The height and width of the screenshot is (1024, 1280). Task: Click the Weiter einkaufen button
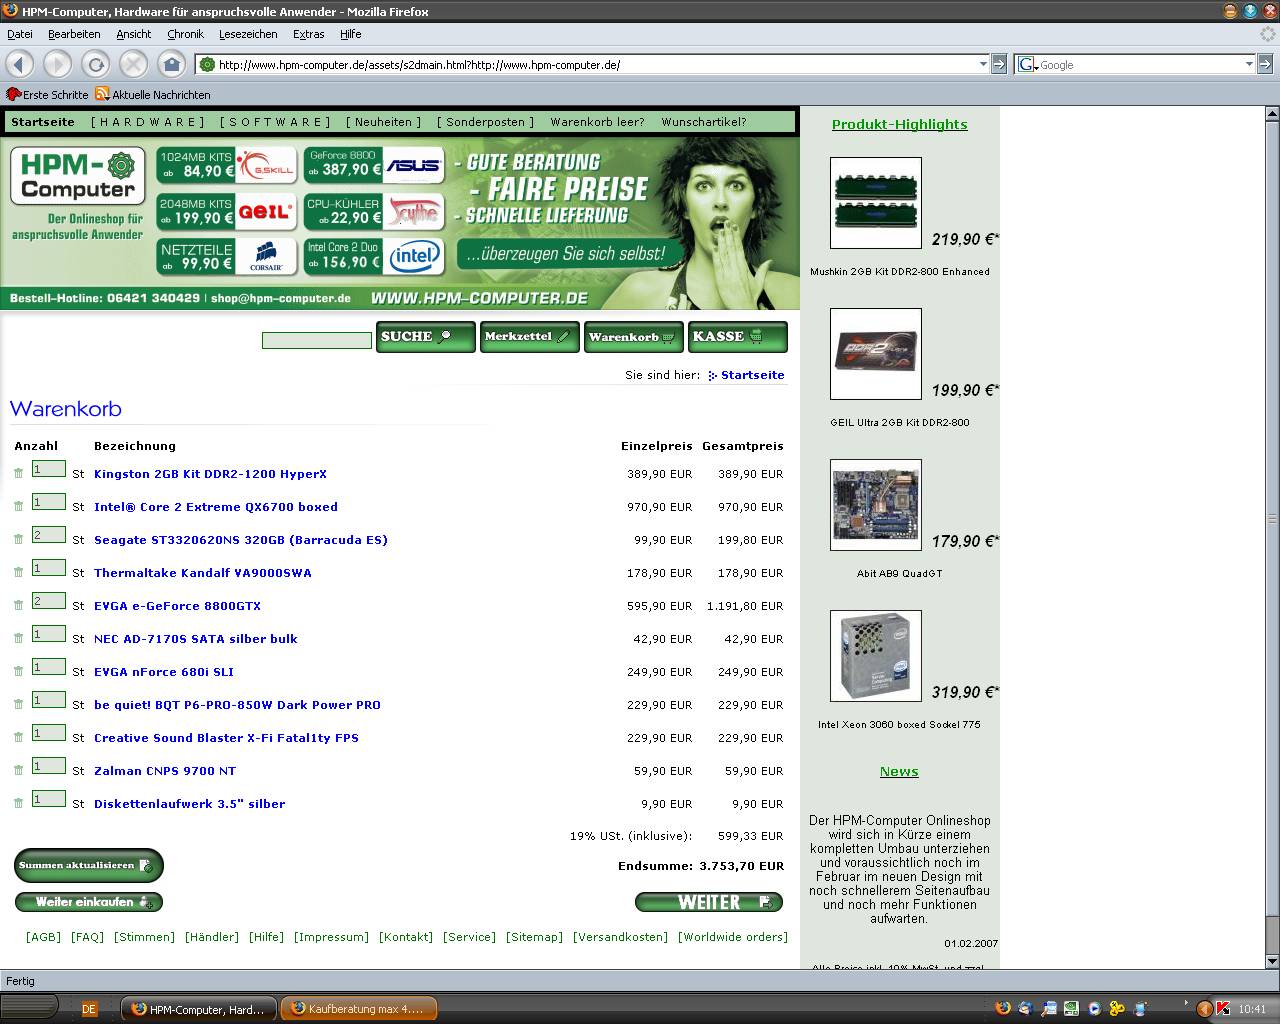pos(88,902)
